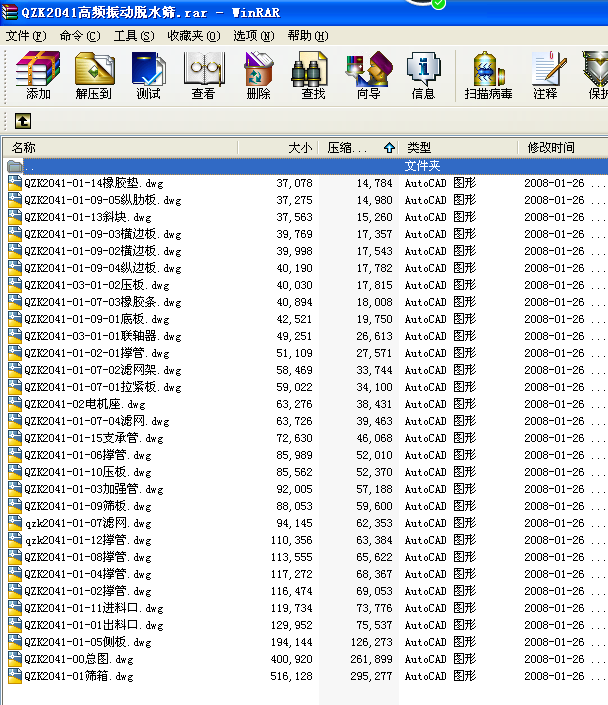Open the Tools (工具) menu
The height and width of the screenshot is (705, 608).
(x=134, y=36)
